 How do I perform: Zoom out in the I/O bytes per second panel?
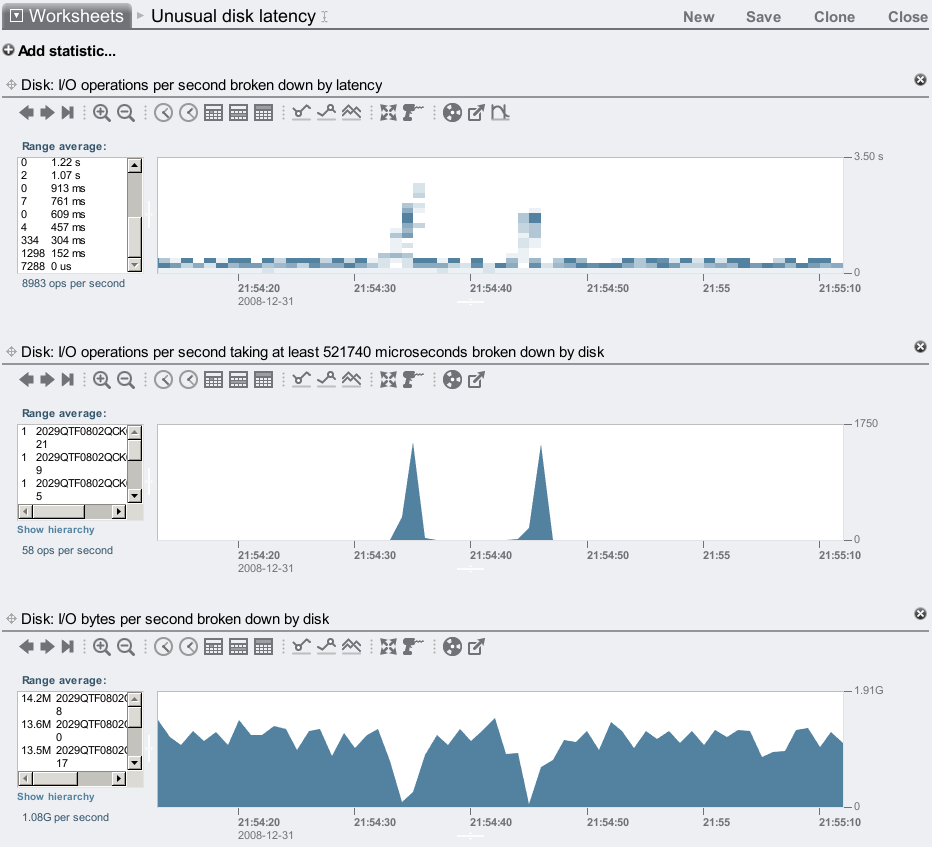126,647
